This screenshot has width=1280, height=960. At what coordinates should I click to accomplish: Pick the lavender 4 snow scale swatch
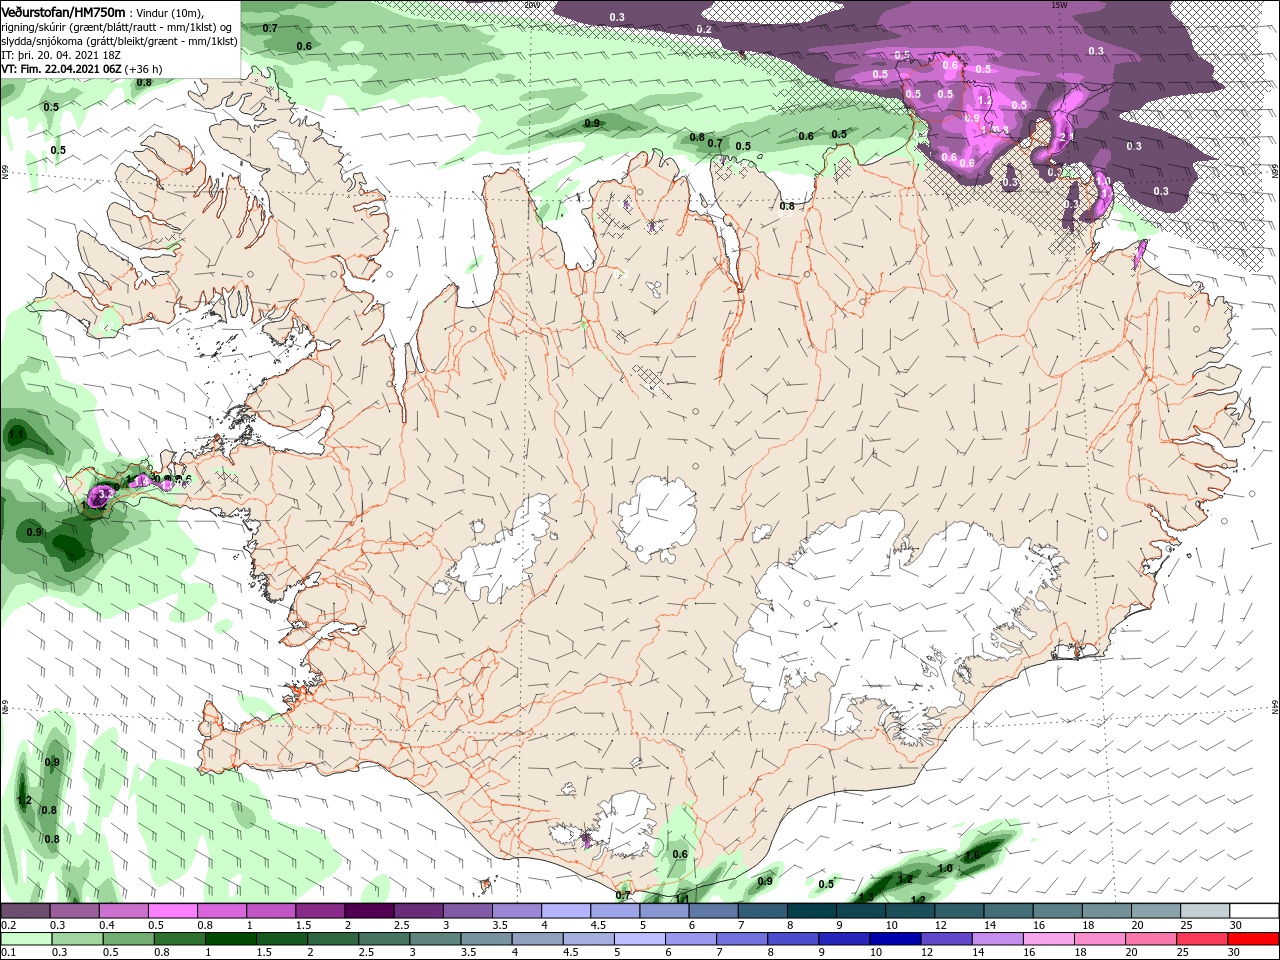tap(564, 911)
